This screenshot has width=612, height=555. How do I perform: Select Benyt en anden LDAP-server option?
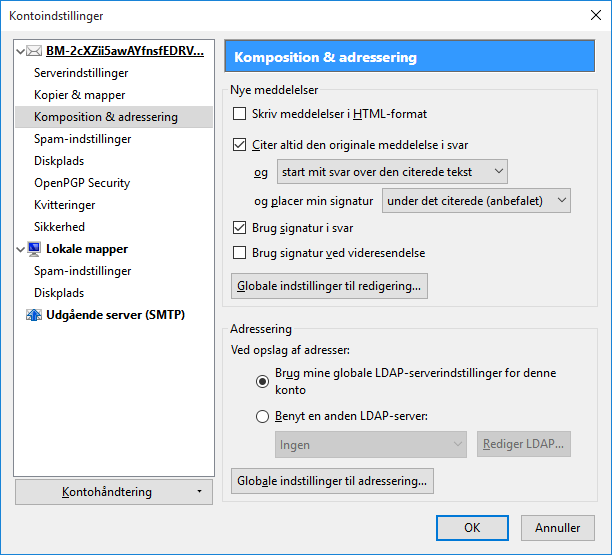pos(263,416)
